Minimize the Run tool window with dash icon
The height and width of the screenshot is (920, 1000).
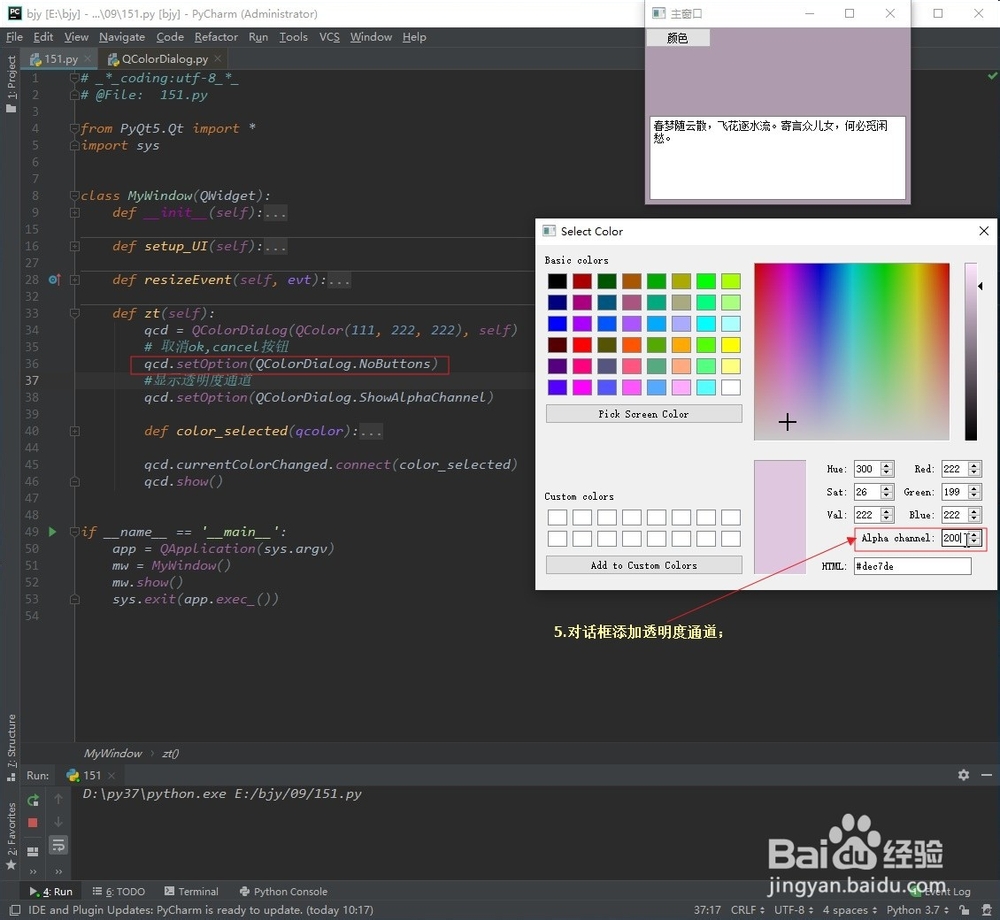tap(987, 775)
